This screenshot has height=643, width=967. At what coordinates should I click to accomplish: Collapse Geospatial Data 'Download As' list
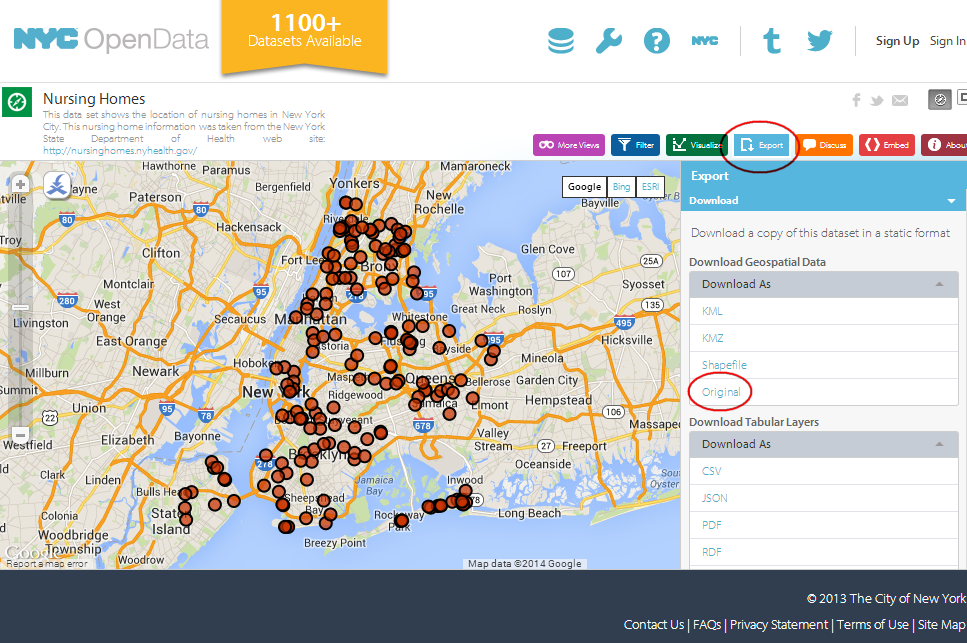point(939,284)
